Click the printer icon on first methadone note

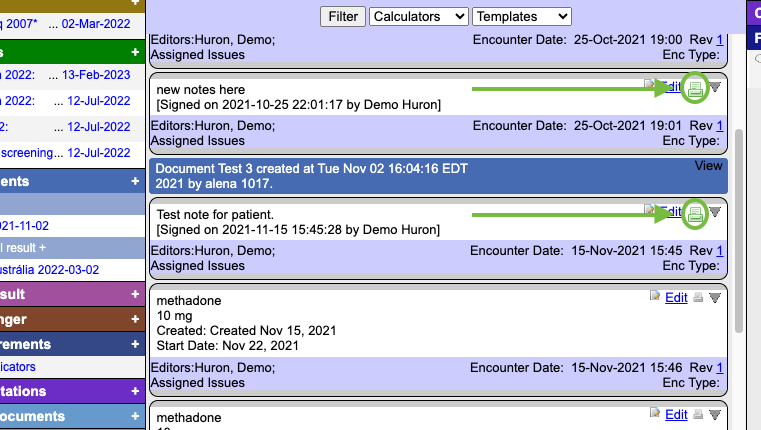(698, 297)
